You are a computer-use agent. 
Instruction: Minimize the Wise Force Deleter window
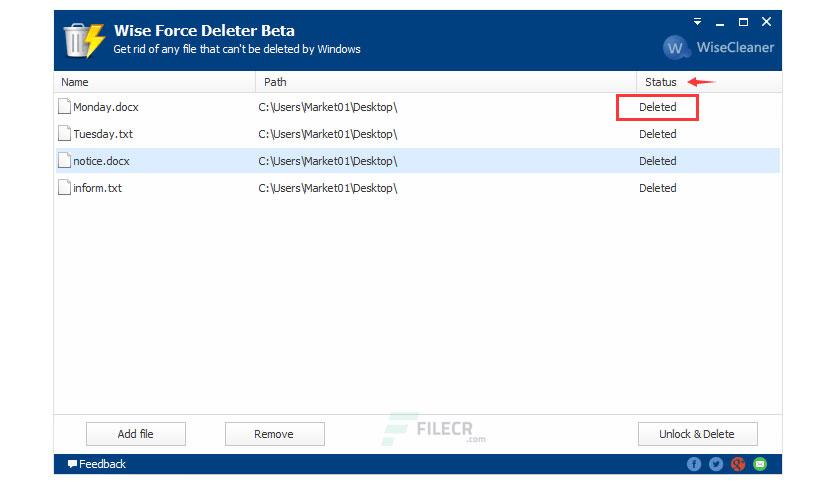(720, 23)
